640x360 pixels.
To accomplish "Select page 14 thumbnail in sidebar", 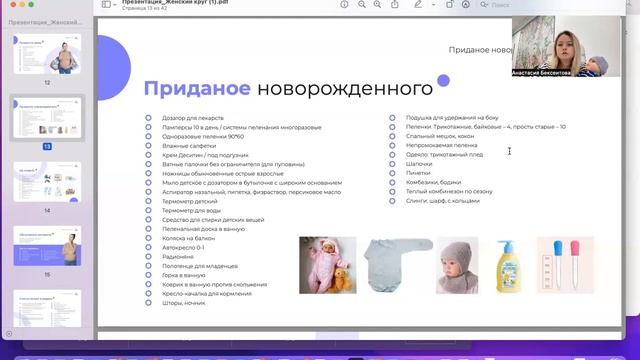I will click(x=47, y=182).
